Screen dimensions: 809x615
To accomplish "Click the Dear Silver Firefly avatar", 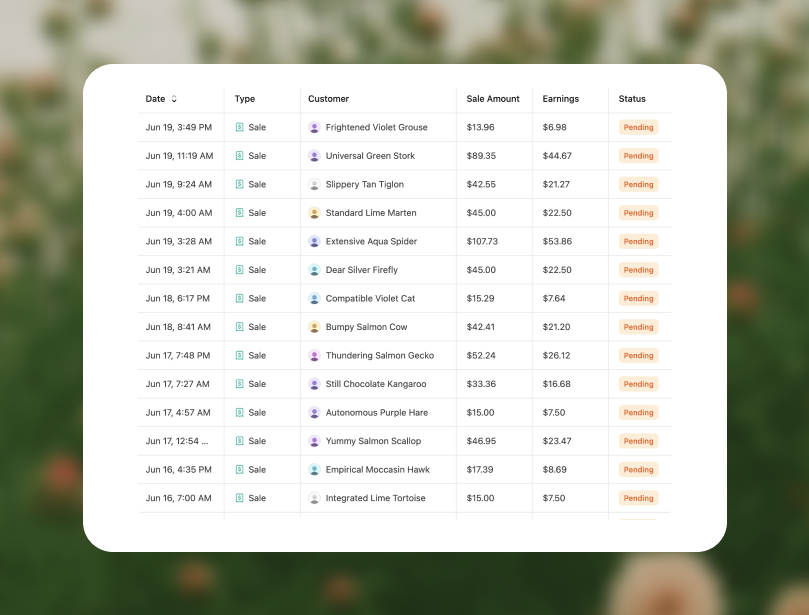I will click(x=314, y=270).
